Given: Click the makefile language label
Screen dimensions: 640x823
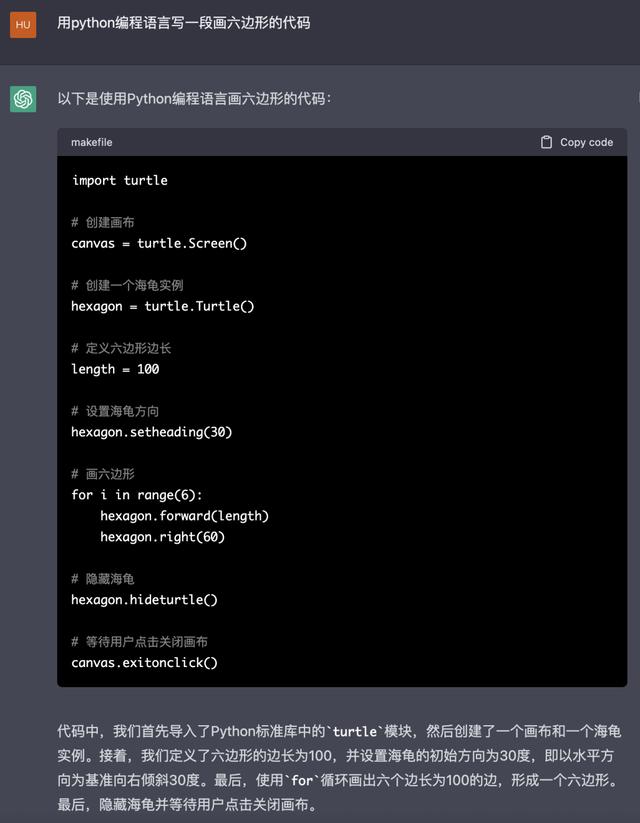Looking at the screenshot, I should click(x=92, y=142).
